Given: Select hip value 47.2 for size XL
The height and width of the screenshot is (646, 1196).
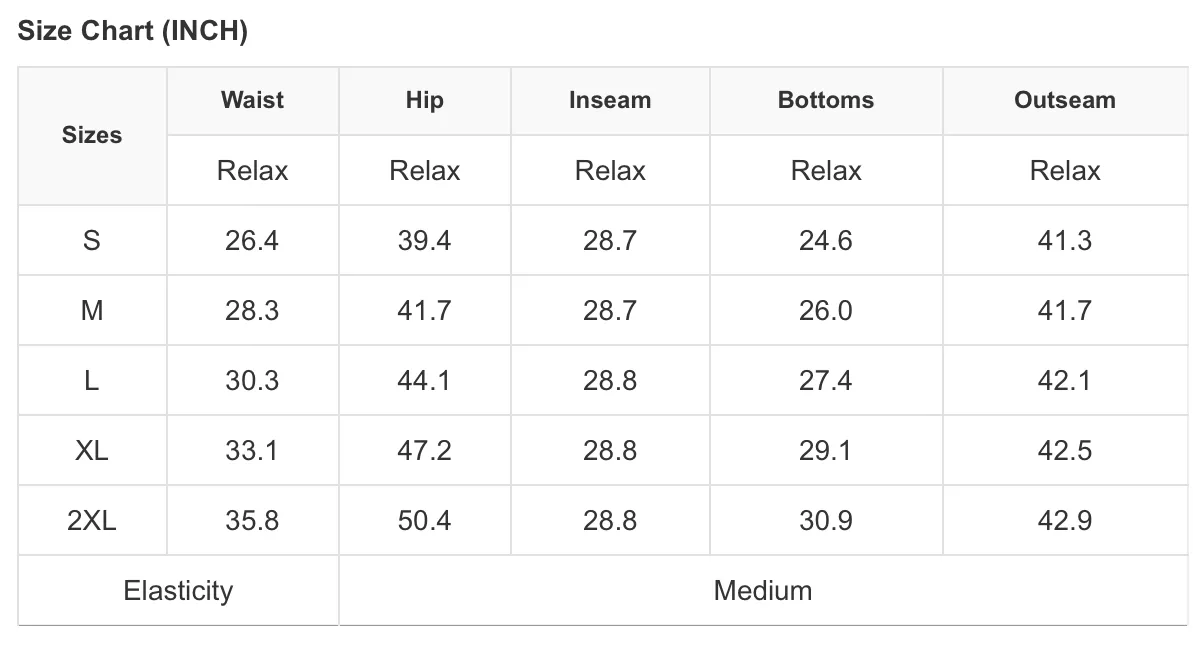Looking at the screenshot, I should pos(424,451).
